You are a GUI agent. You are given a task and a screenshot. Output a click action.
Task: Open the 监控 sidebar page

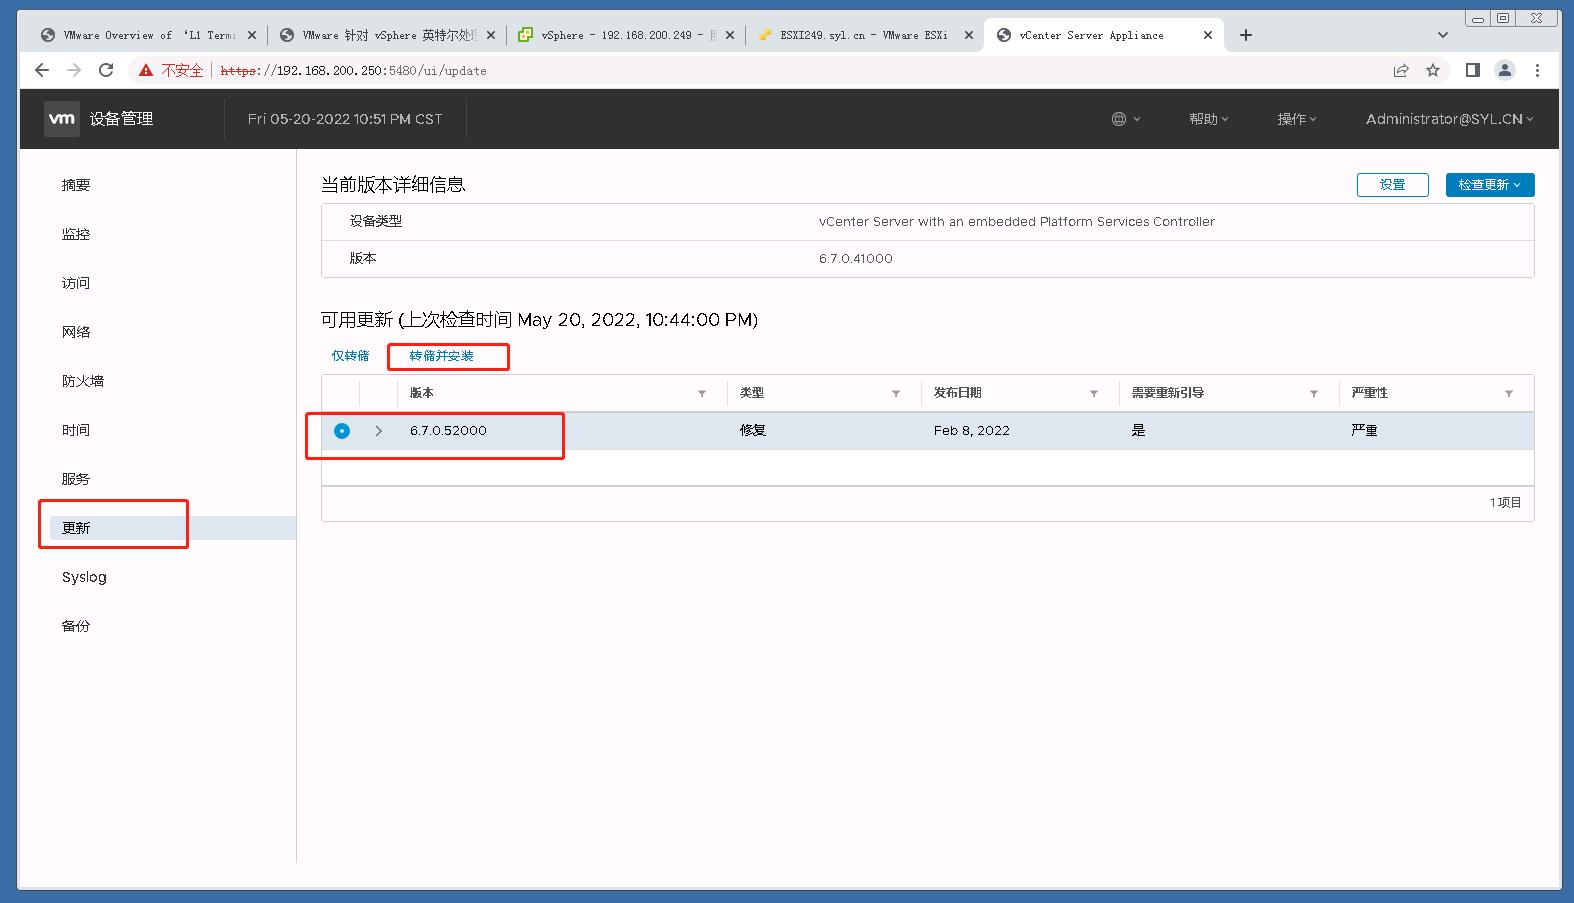(x=76, y=234)
